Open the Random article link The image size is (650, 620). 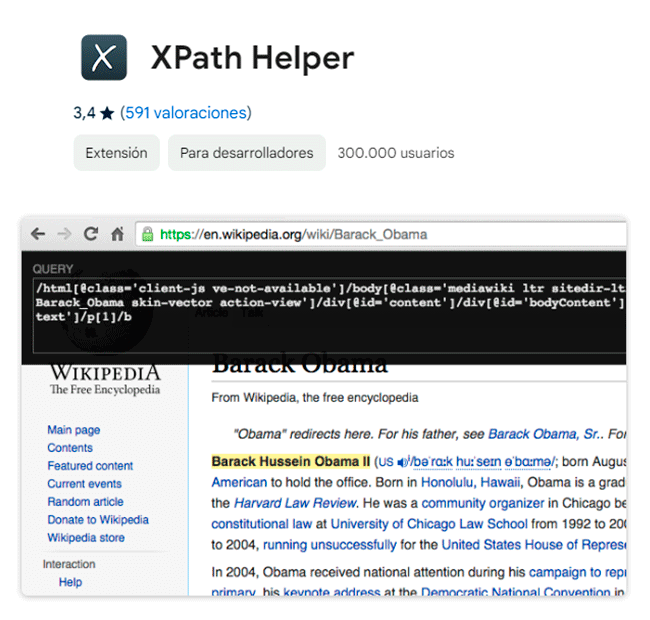(x=85, y=501)
